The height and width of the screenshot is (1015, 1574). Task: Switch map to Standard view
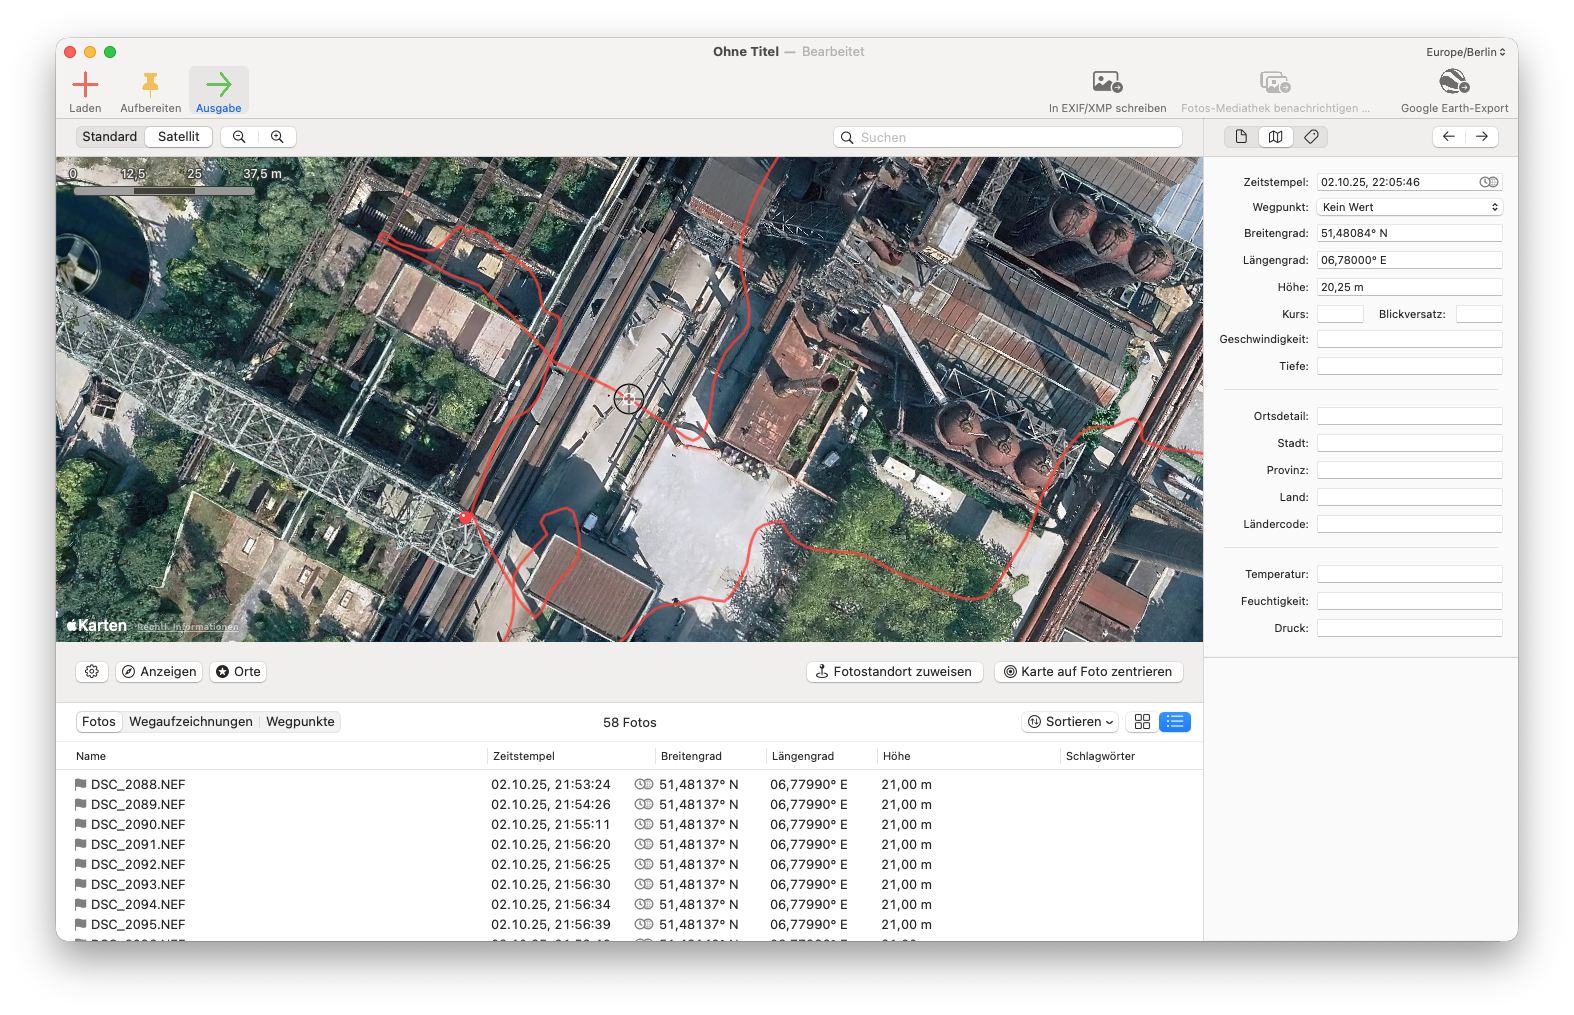coord(110,137)
